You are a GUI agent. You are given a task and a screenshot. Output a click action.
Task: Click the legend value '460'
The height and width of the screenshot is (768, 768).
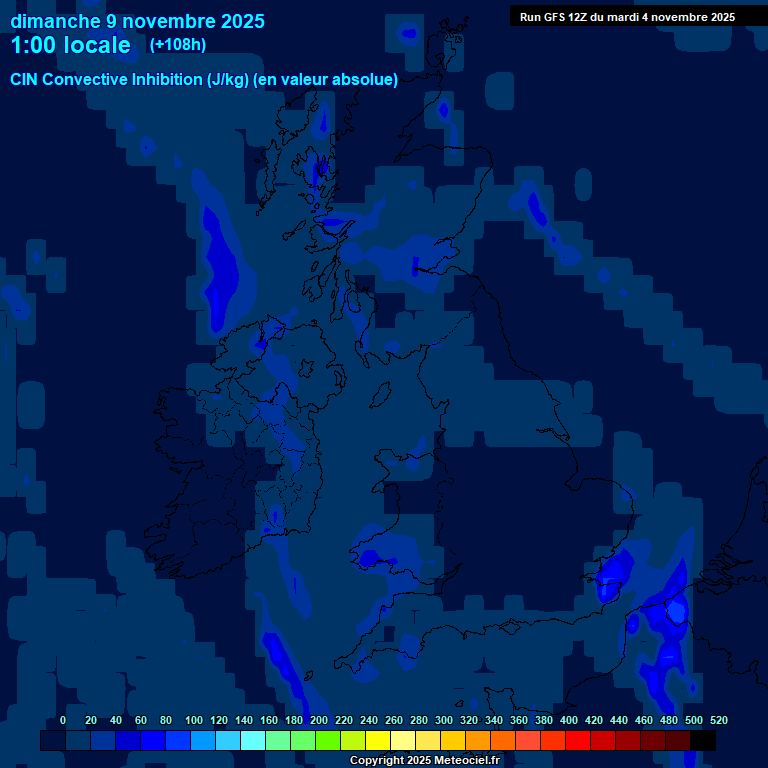click(644, 720)
